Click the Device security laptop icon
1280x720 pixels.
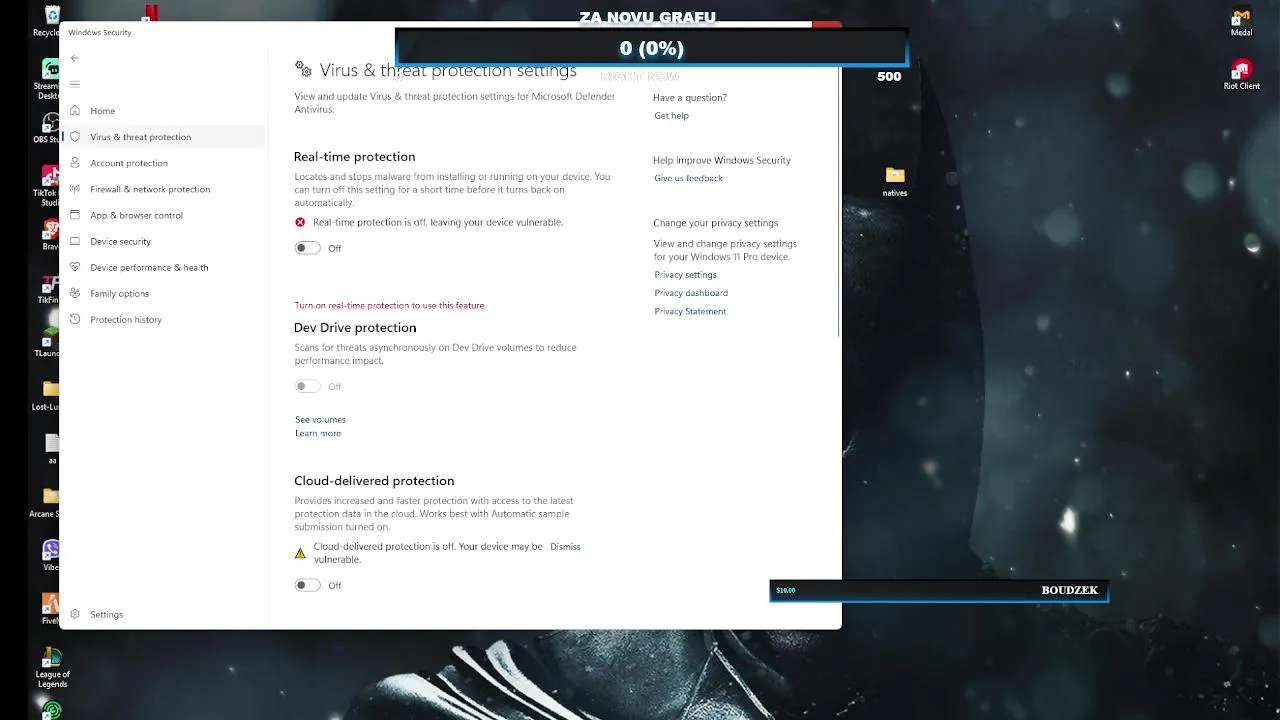[75, 241]
